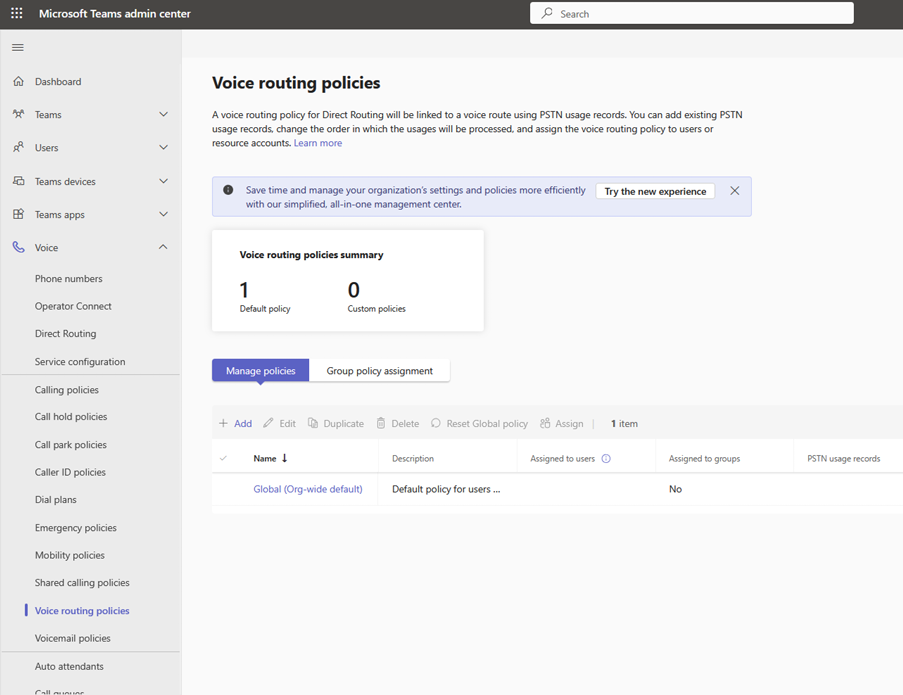Screen dimensions: 903x695
Task: Click the Add policy button label
Action: click(243, 423)
